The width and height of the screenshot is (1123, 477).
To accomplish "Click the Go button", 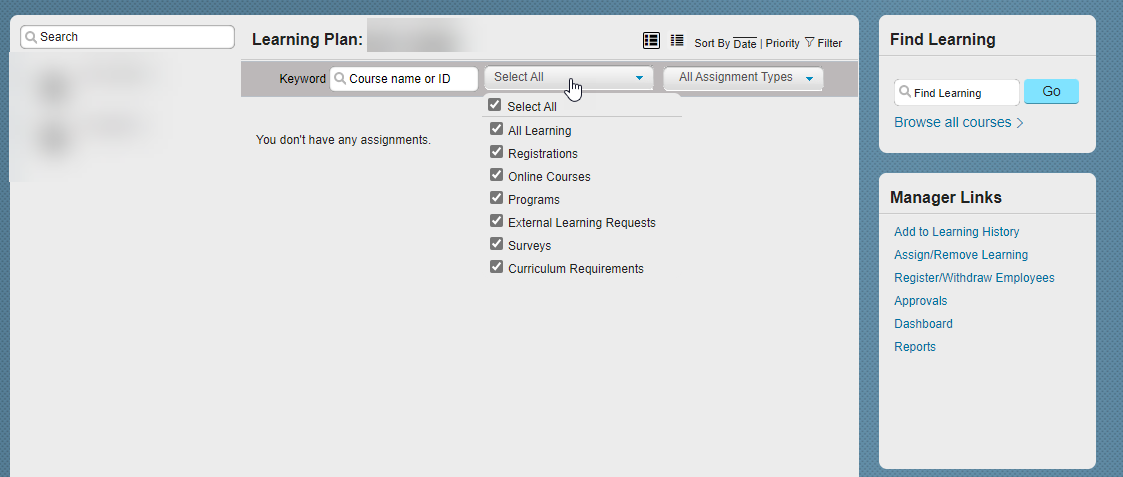I will (1051, 92).
